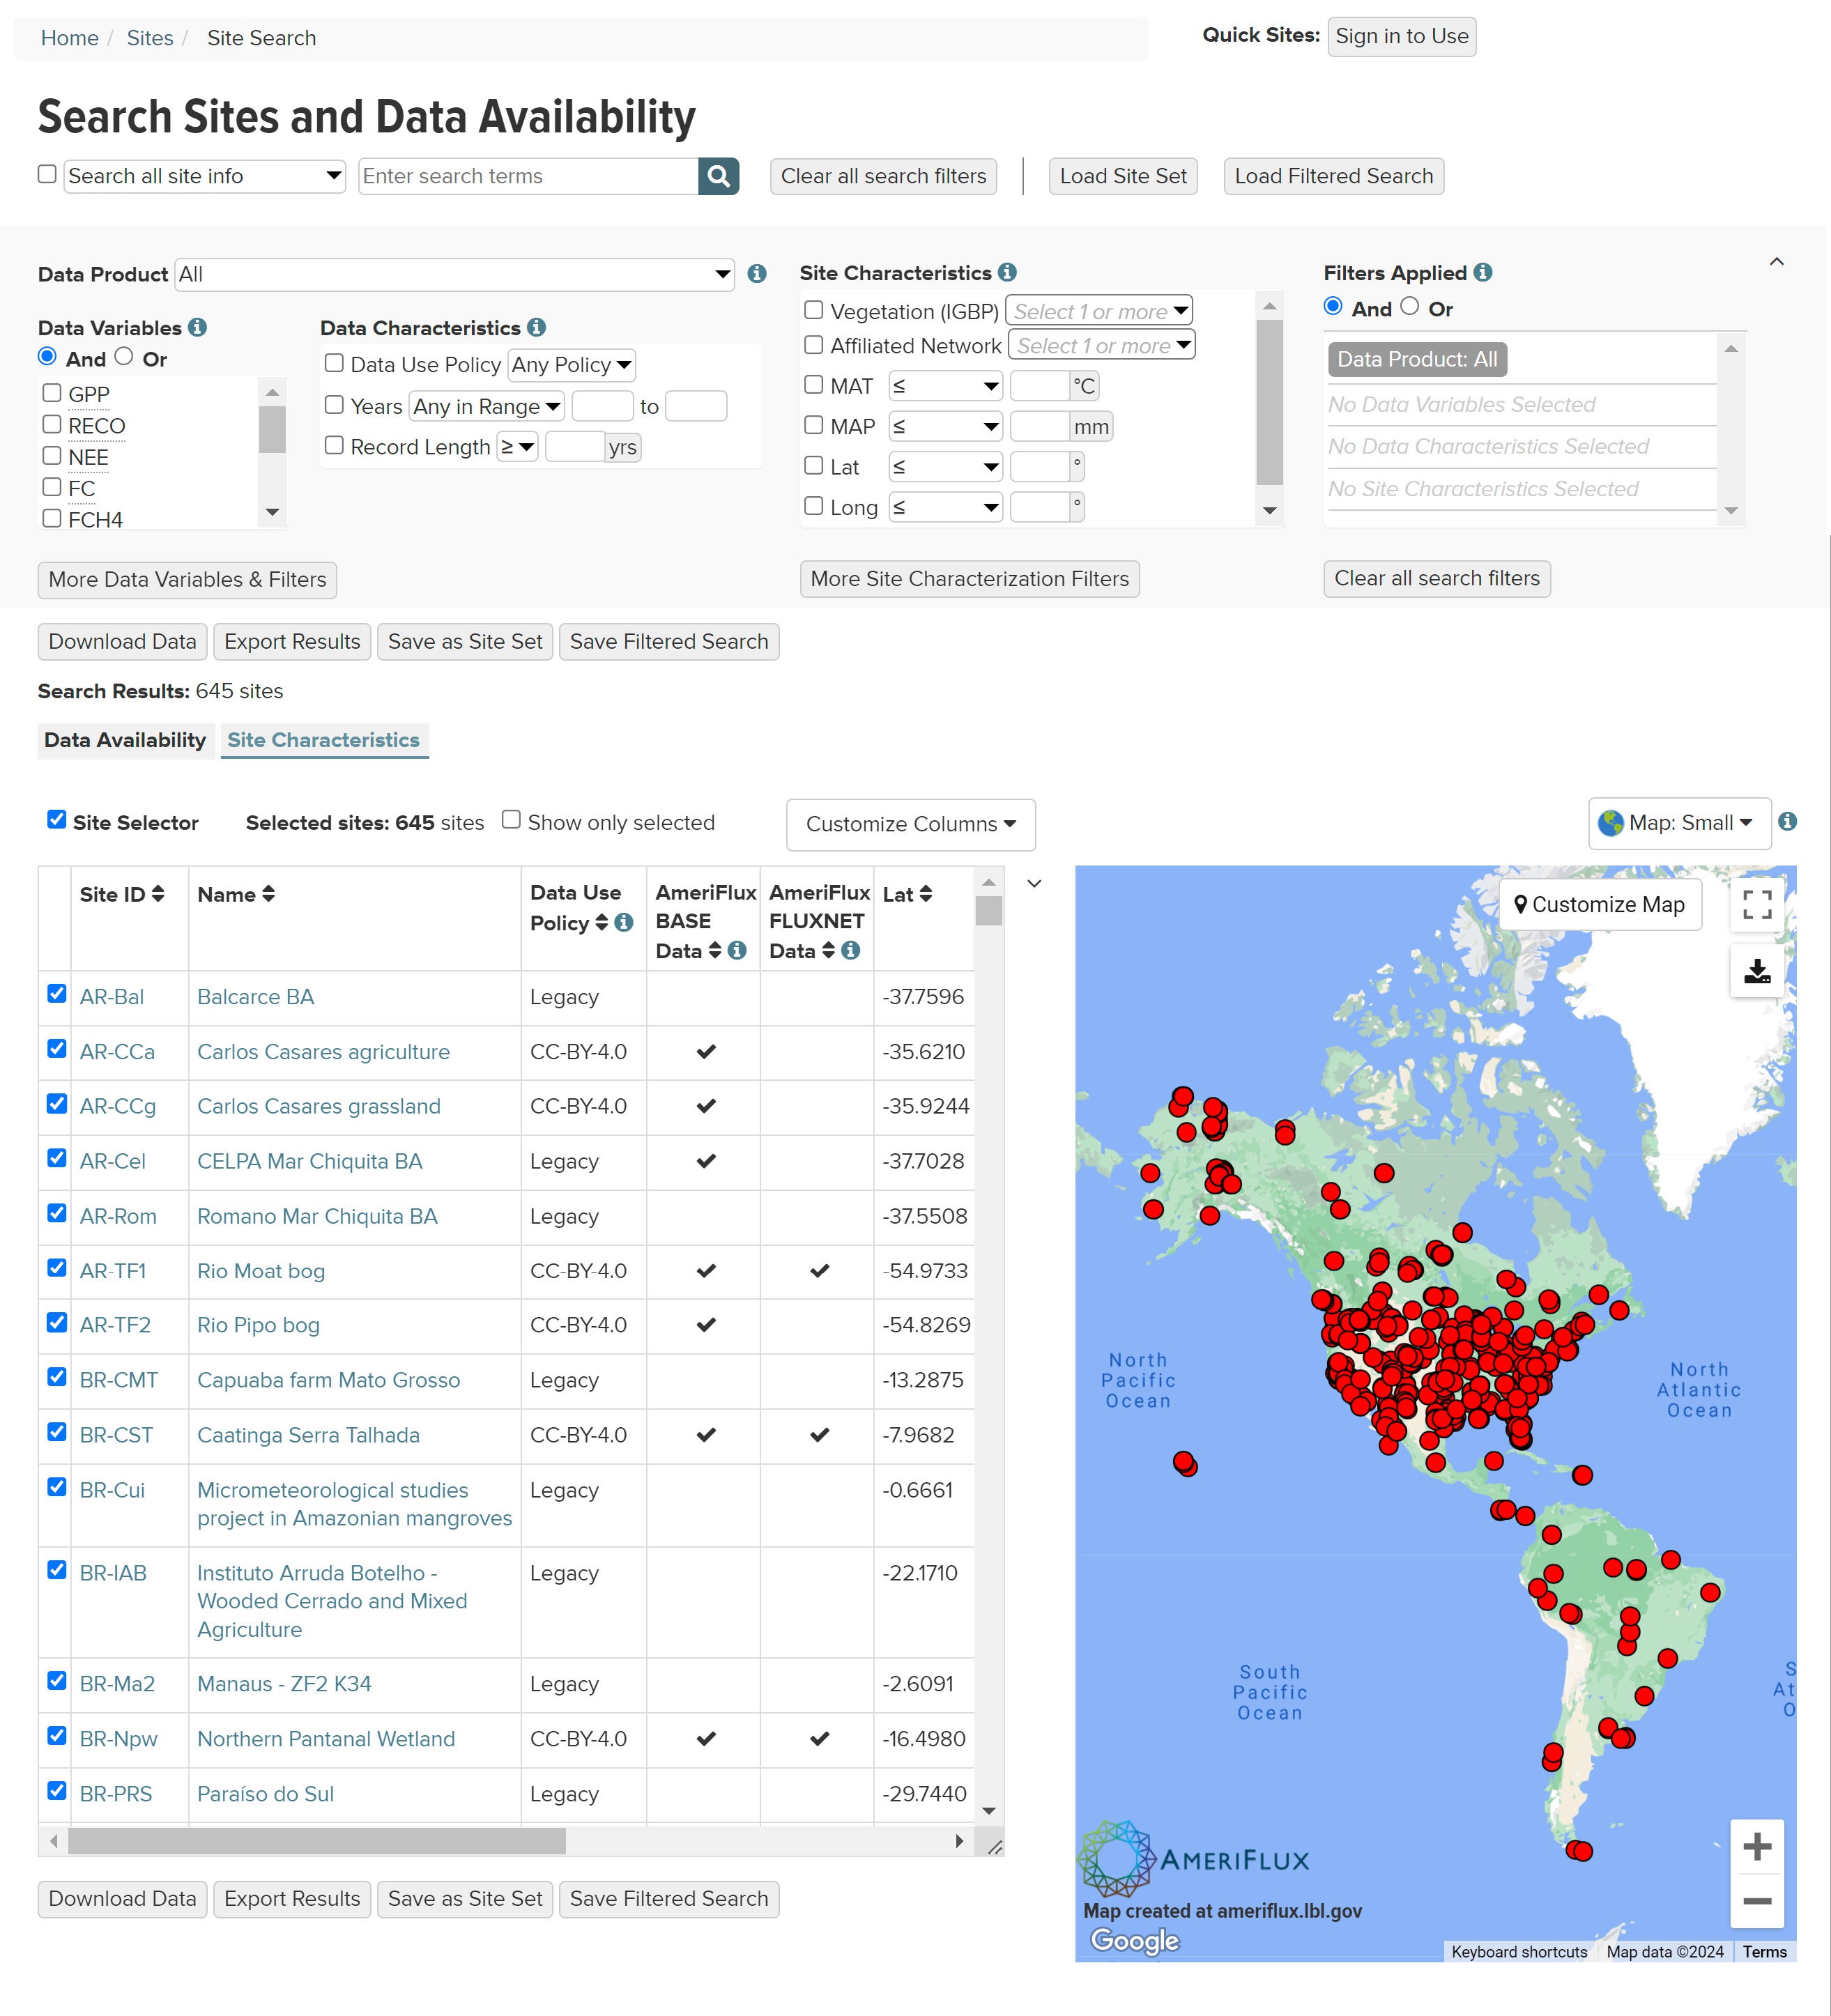Click the Filters Applied info icon
1831x2016 pixels.
tap(1483, 272)
